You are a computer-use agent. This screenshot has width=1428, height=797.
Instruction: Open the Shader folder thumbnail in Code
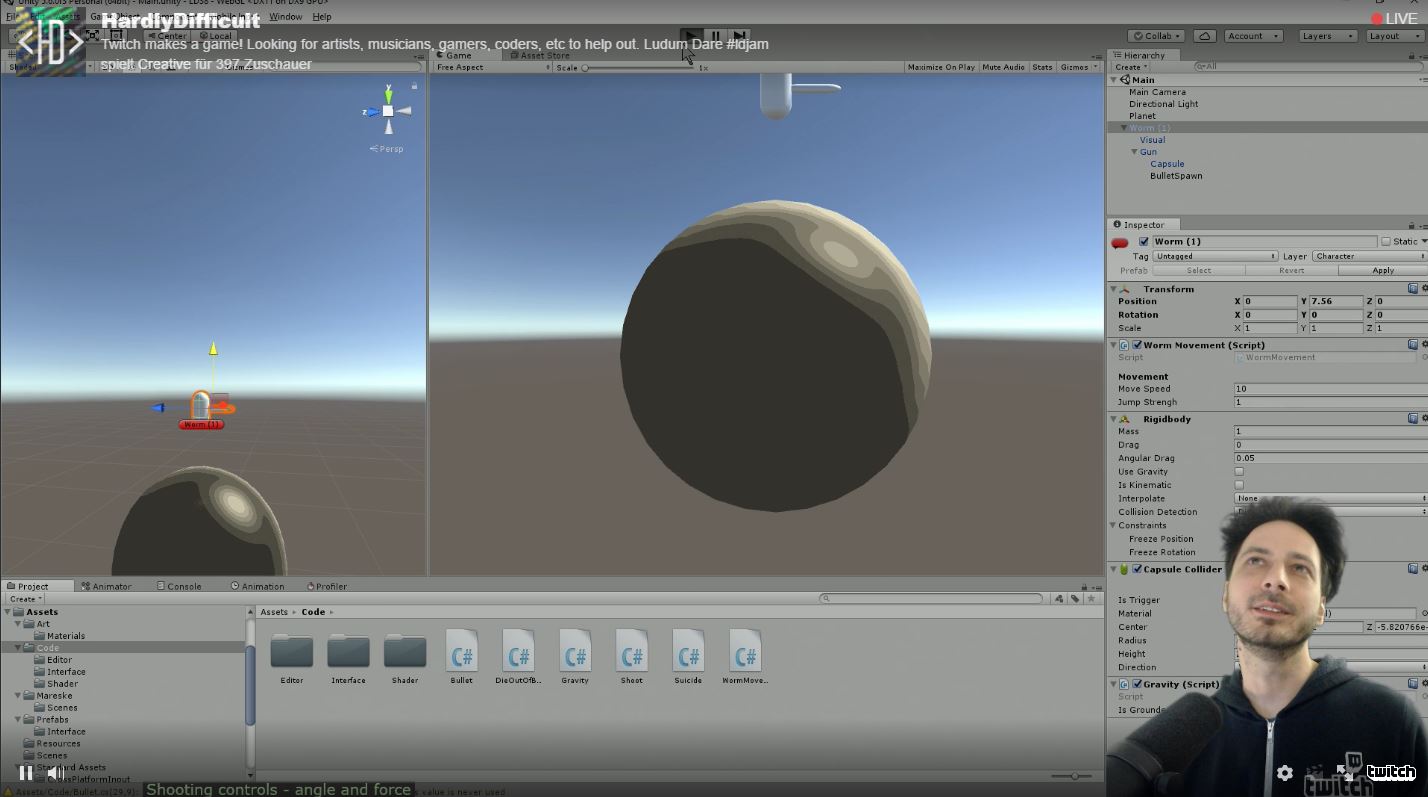[405, 651]
